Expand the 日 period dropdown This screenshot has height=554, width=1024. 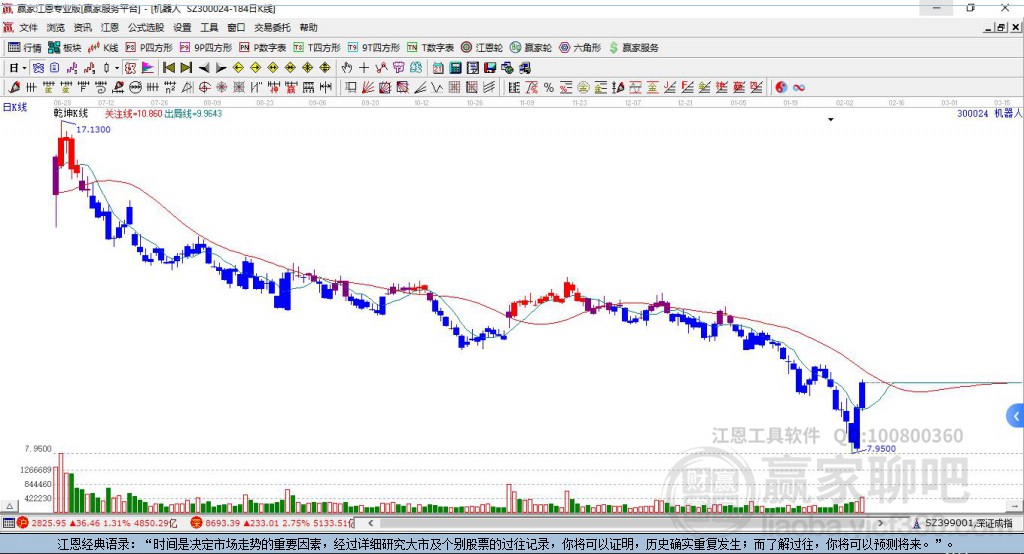(x=24, y=68)
